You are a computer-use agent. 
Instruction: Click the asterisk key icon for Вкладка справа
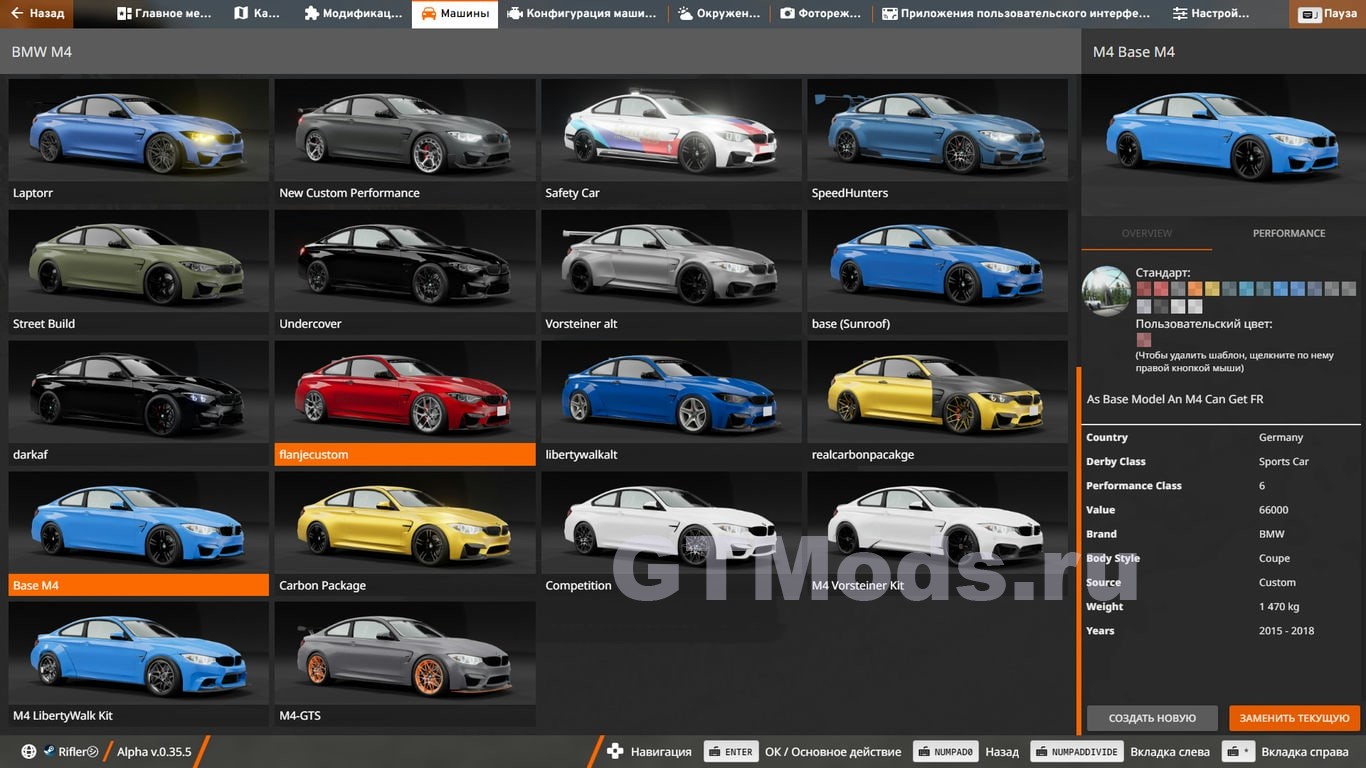coord(1240,752)
